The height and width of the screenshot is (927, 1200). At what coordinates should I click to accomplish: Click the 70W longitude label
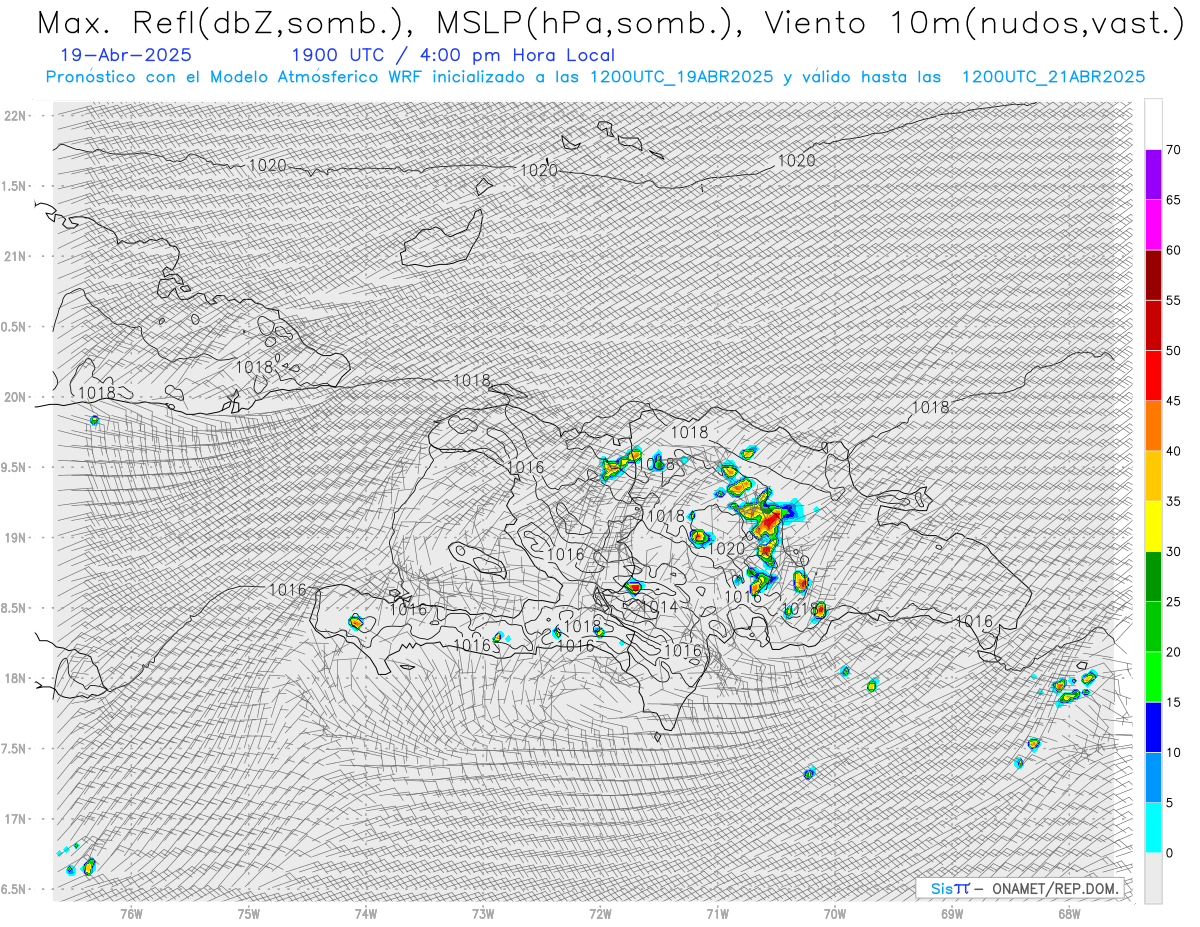[835, 914]
